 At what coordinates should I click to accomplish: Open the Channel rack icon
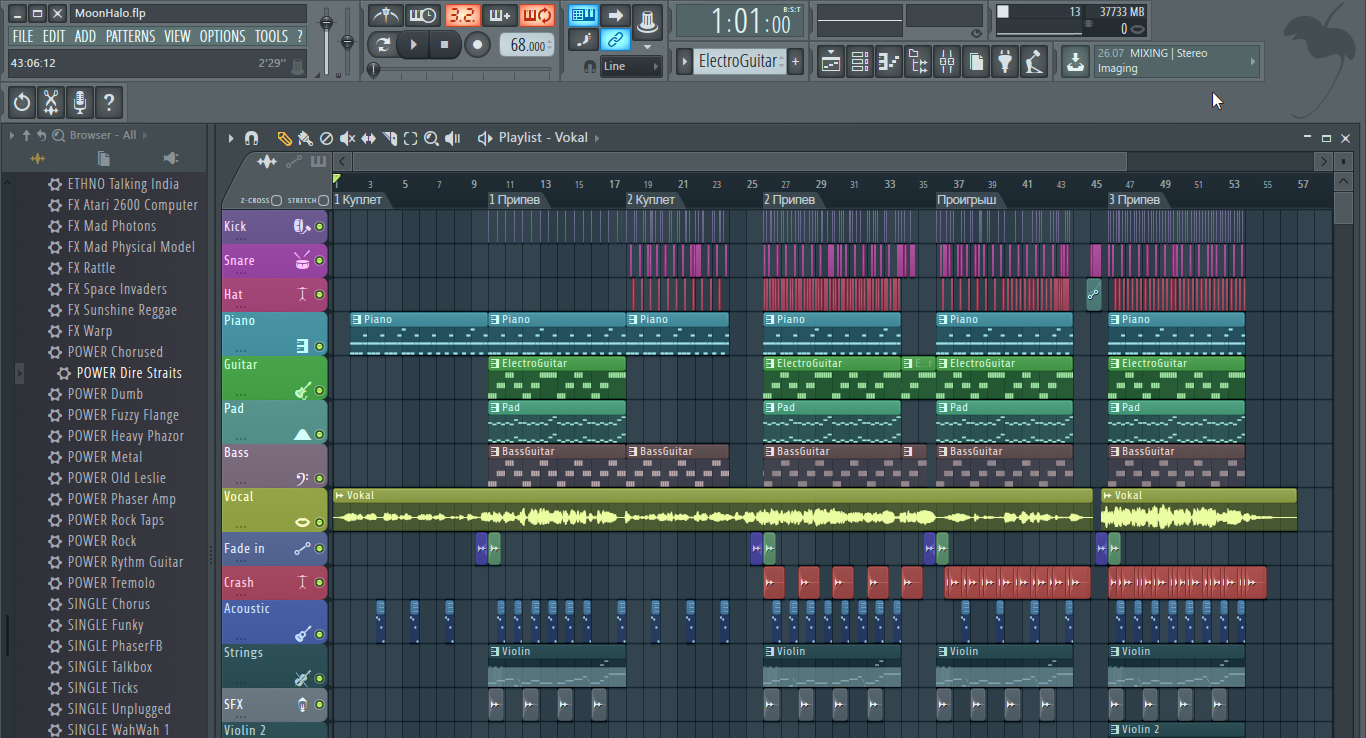[859, 62]
